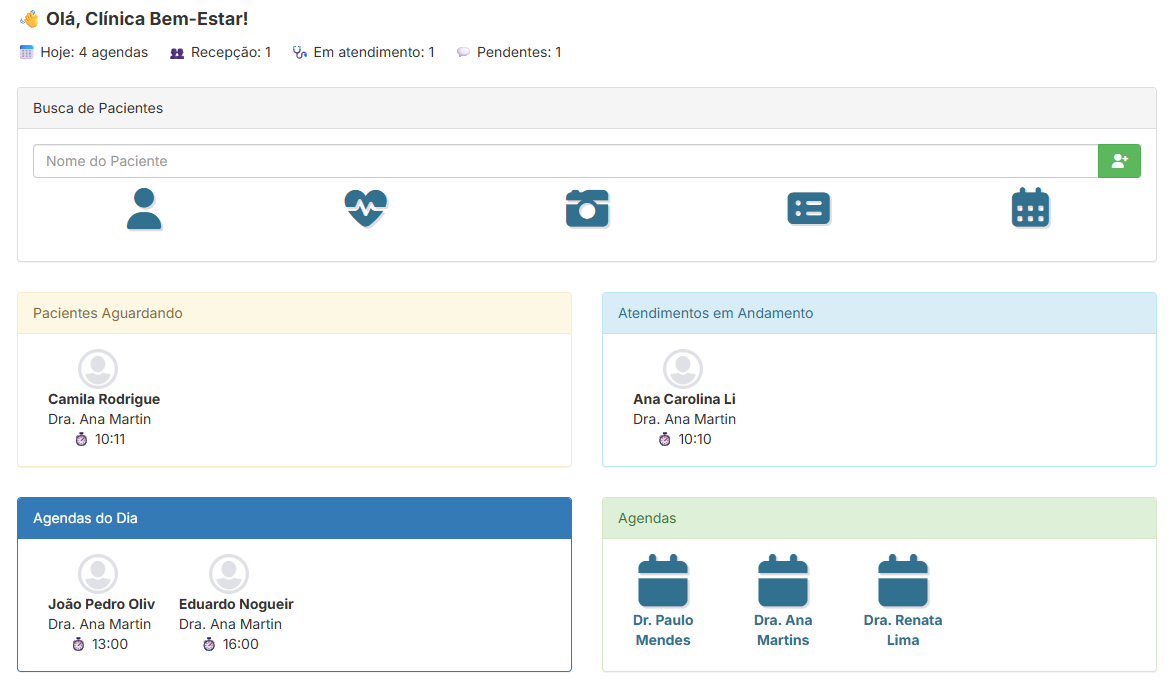Click the Busca de Pacientes panel header
Screen dimensions: 1174x687
(x=587, y=108)
